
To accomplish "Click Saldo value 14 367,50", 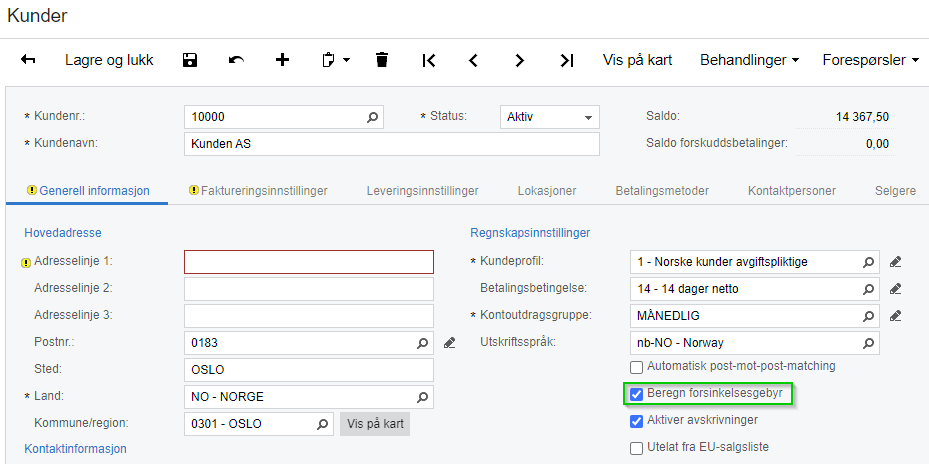I will [862, 117].
